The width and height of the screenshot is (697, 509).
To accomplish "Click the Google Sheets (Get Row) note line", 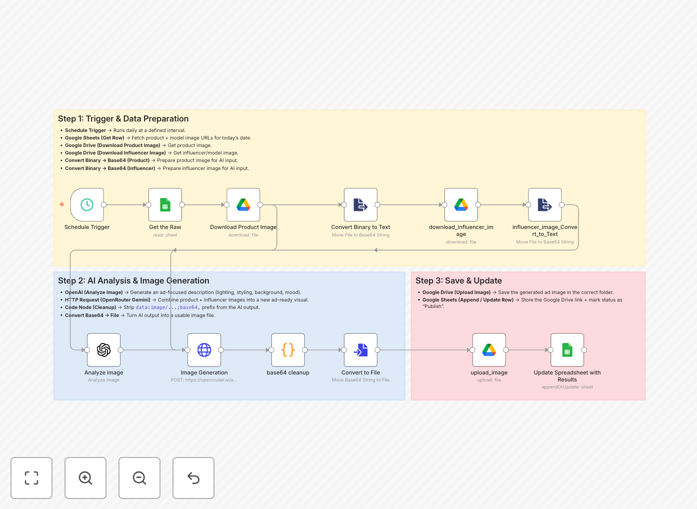I will pyautogui.click(x=156, y=138).
